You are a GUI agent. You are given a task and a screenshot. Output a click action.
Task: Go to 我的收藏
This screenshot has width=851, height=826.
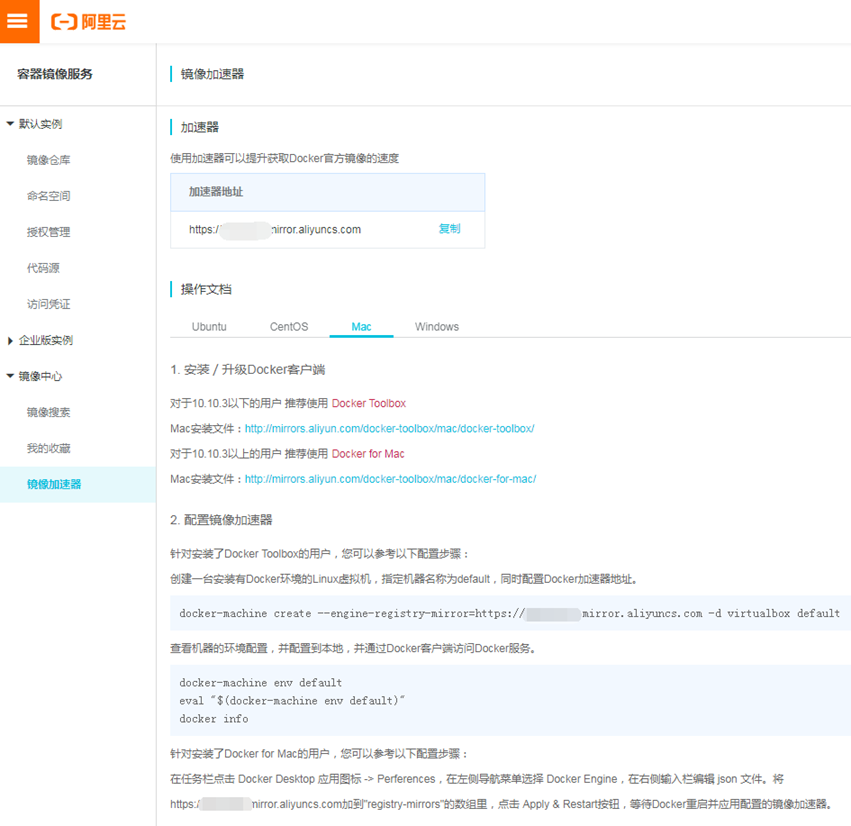48,448
